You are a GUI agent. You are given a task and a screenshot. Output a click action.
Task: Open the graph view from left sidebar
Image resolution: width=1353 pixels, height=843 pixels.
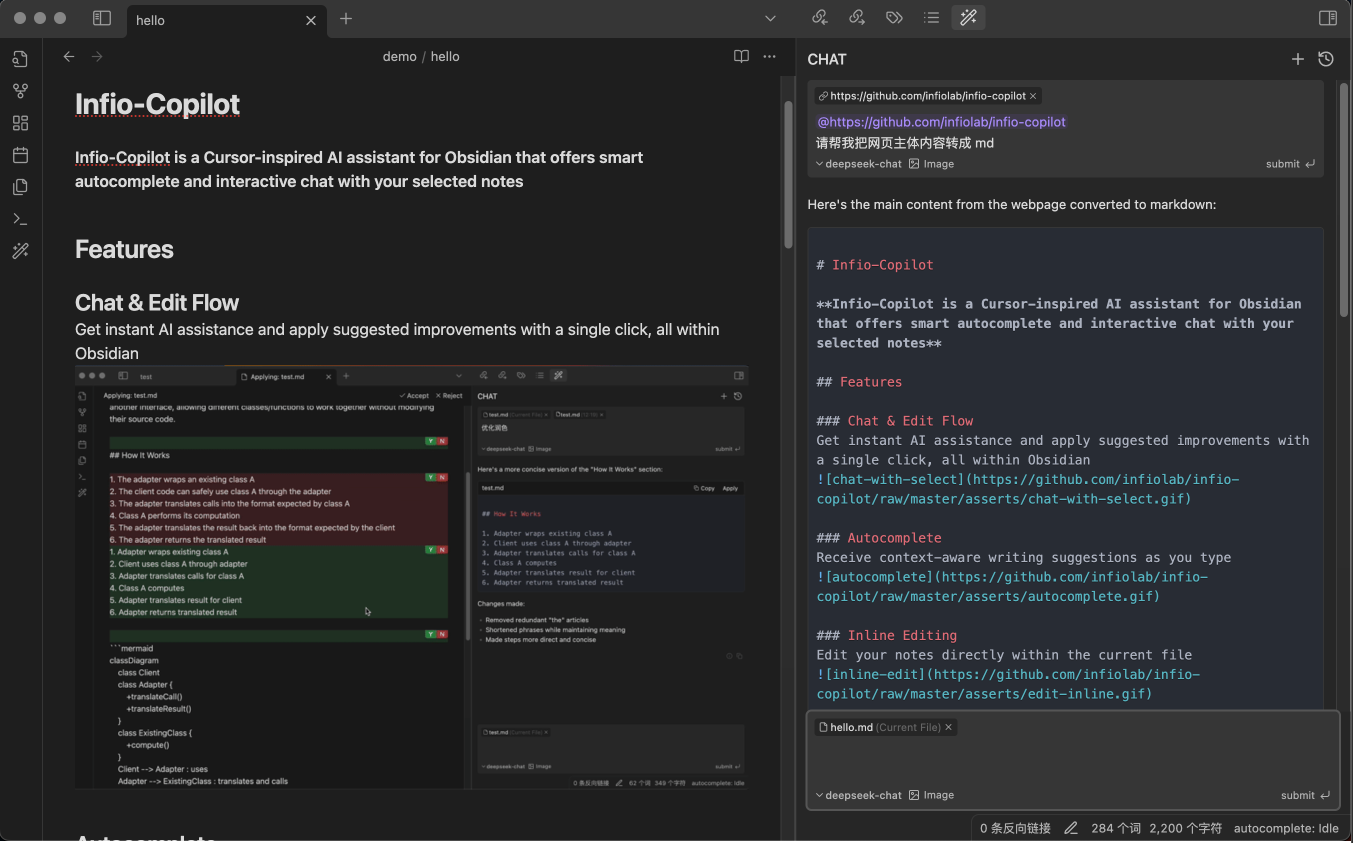(x=20, y=90)
